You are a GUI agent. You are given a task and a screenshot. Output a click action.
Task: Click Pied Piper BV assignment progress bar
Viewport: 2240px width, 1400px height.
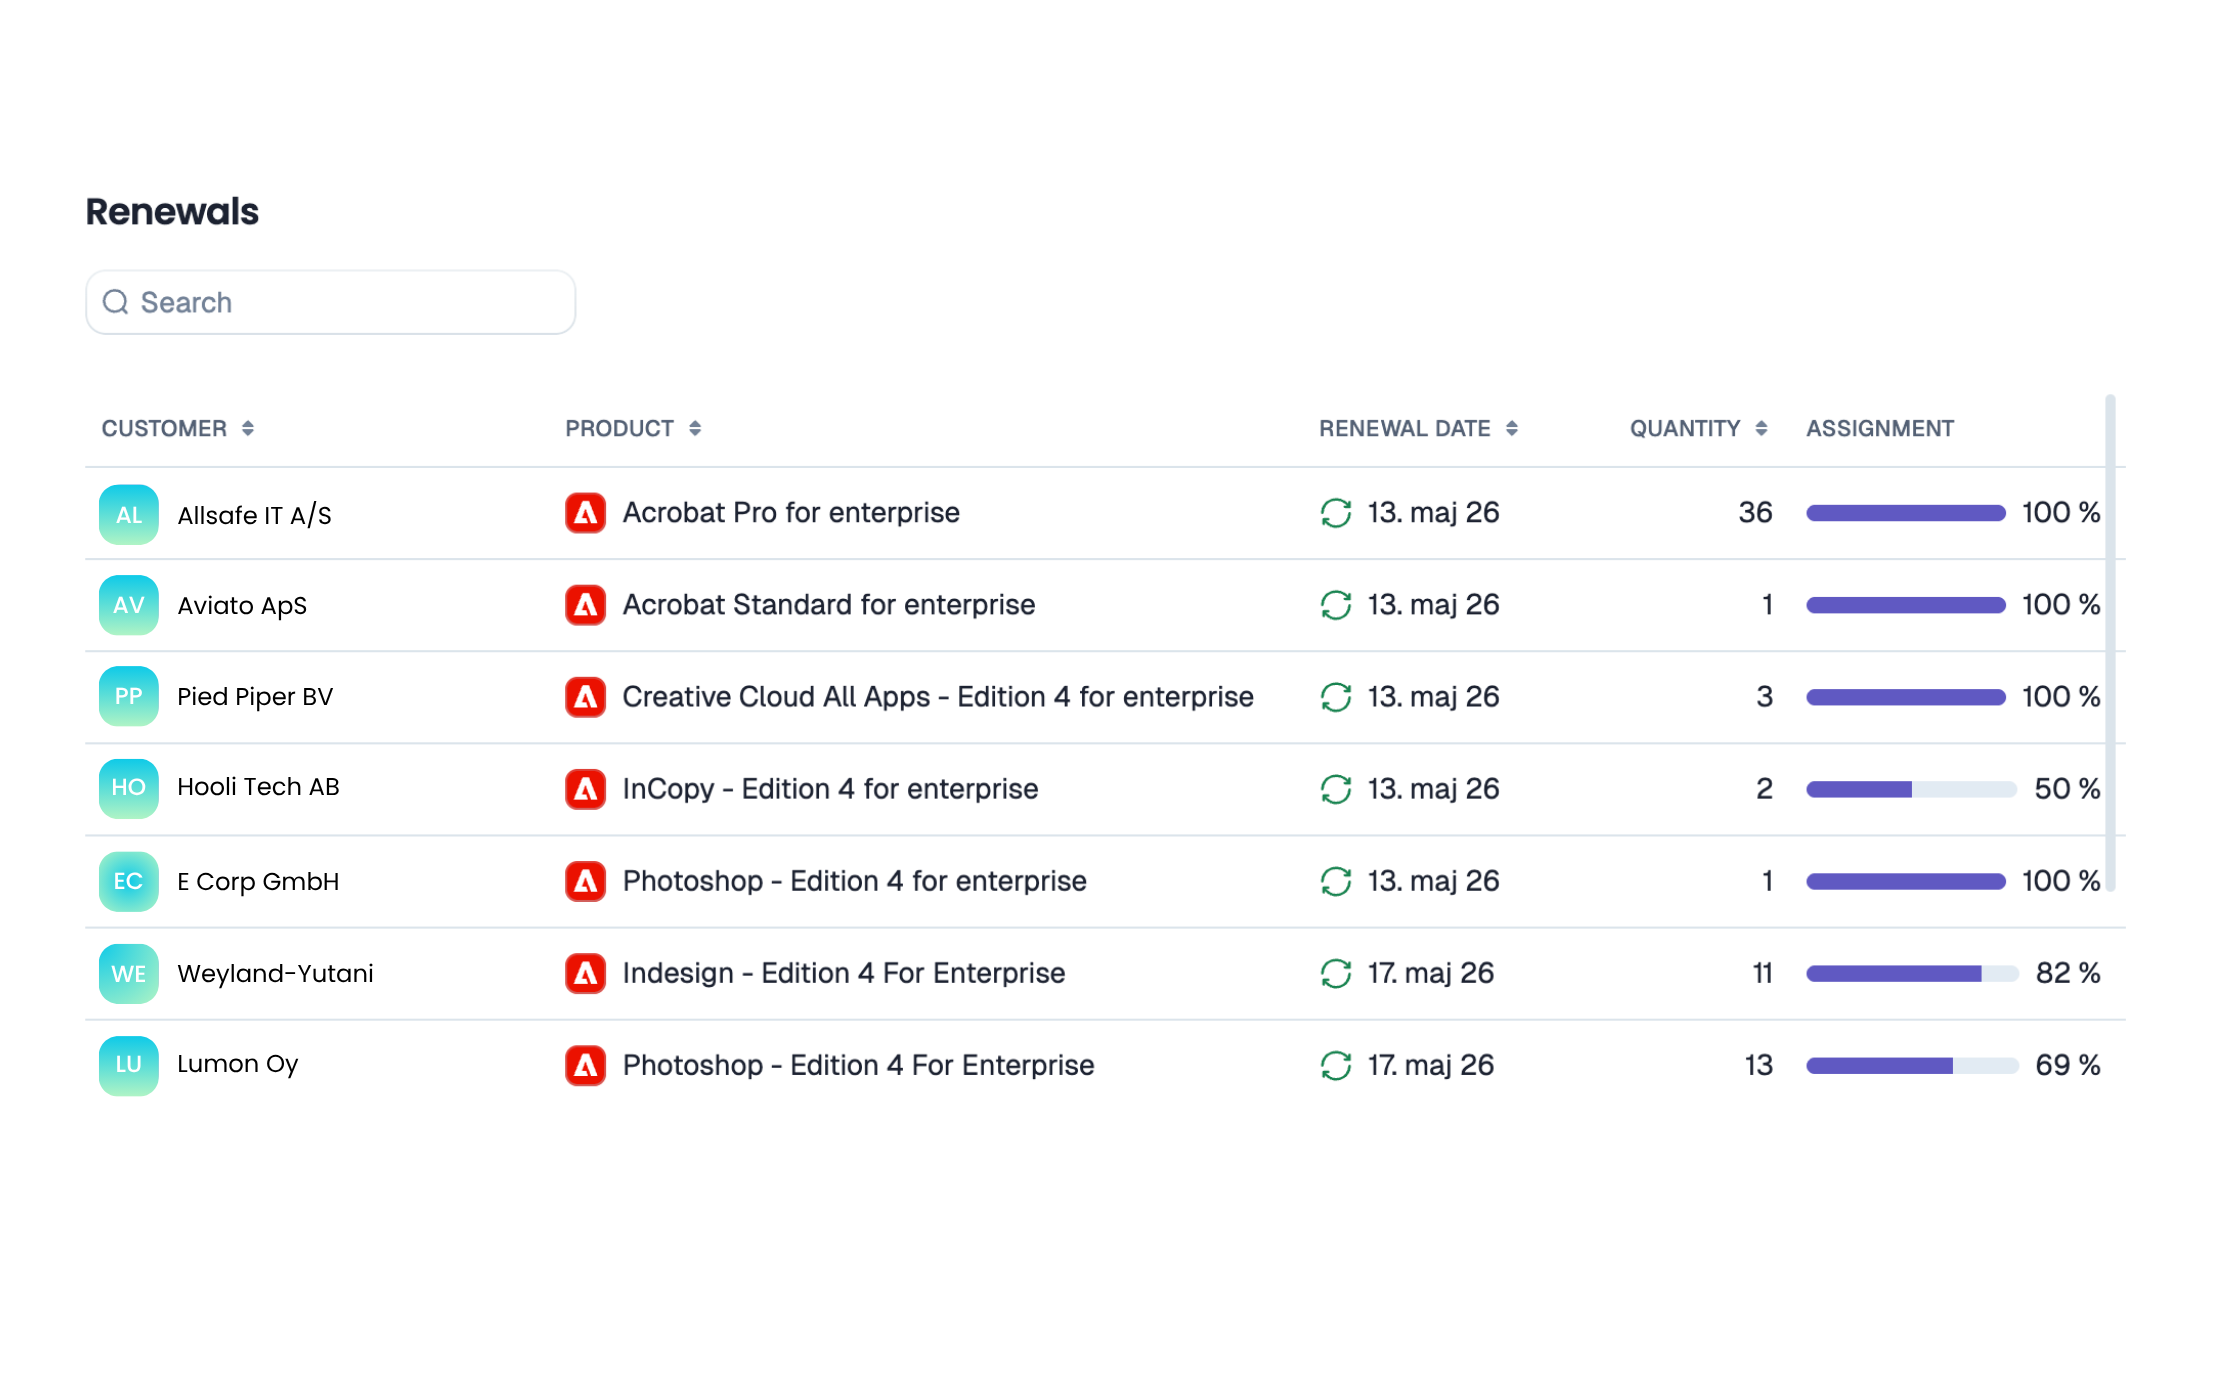coord(1906,697)
